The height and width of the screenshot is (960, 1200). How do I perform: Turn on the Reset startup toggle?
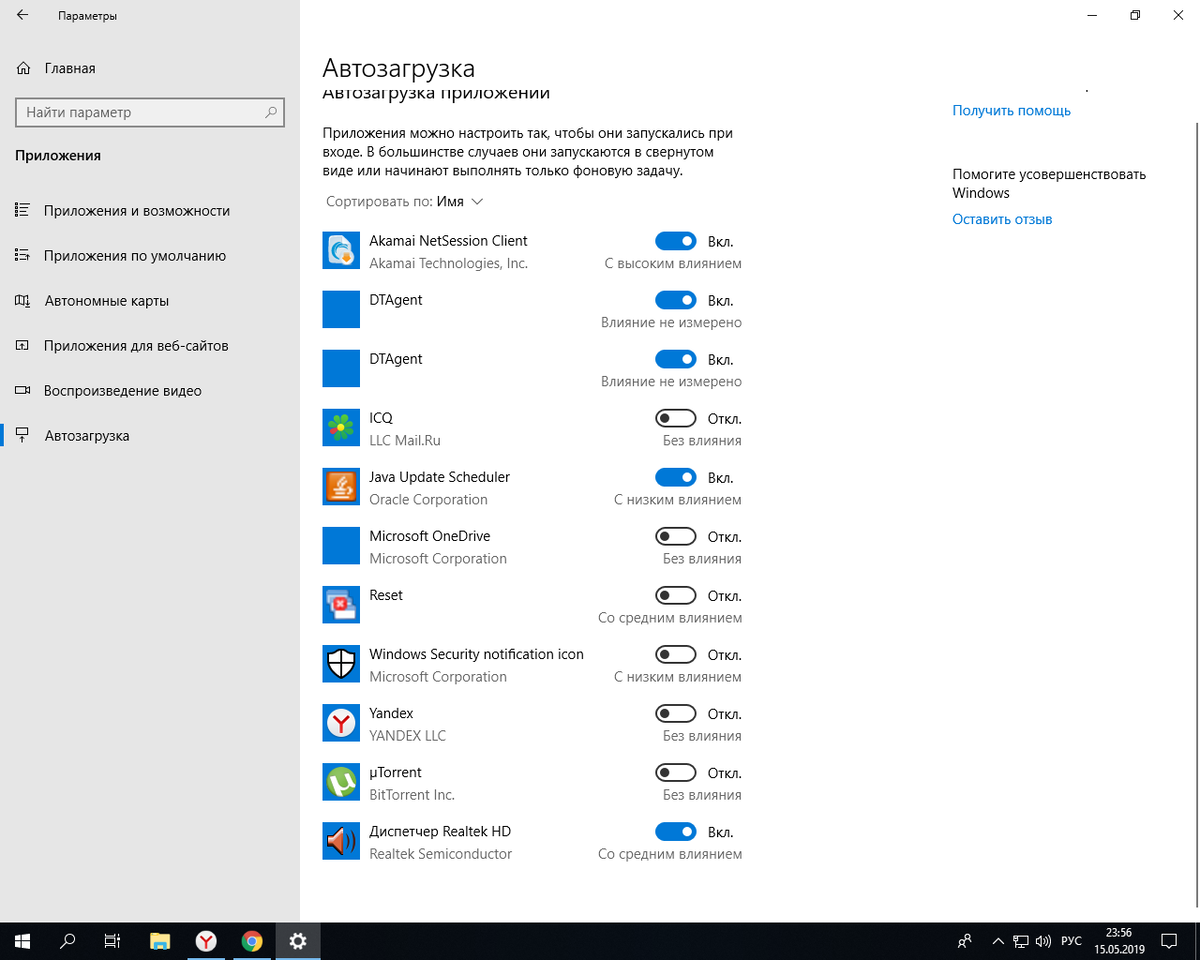coord(676,595)
